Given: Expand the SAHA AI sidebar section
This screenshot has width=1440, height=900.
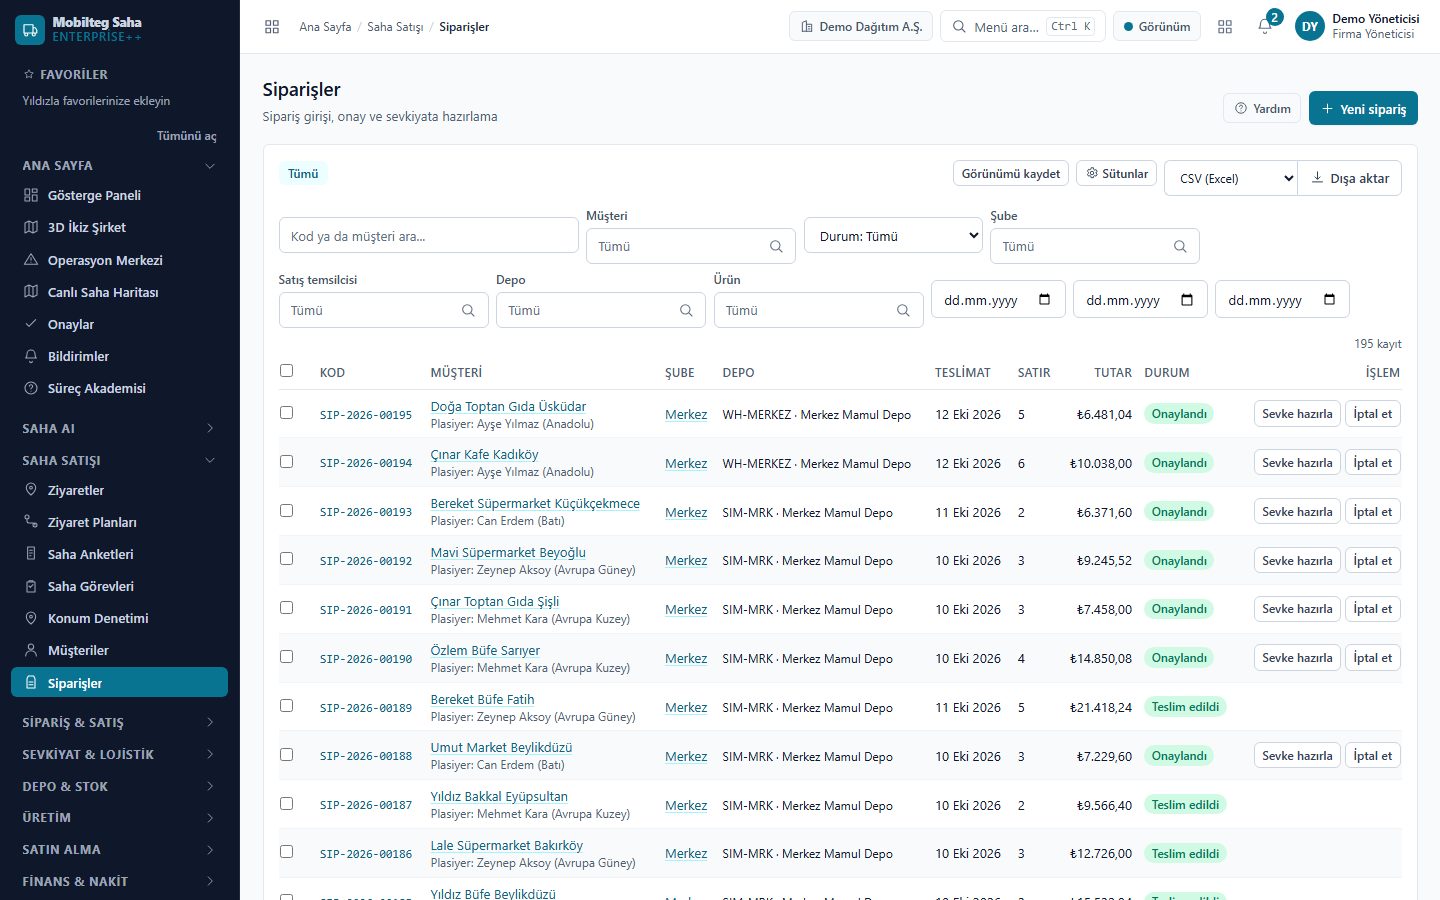Looking at the screenshot, I should pyautogui.click(x=119, y=428).
